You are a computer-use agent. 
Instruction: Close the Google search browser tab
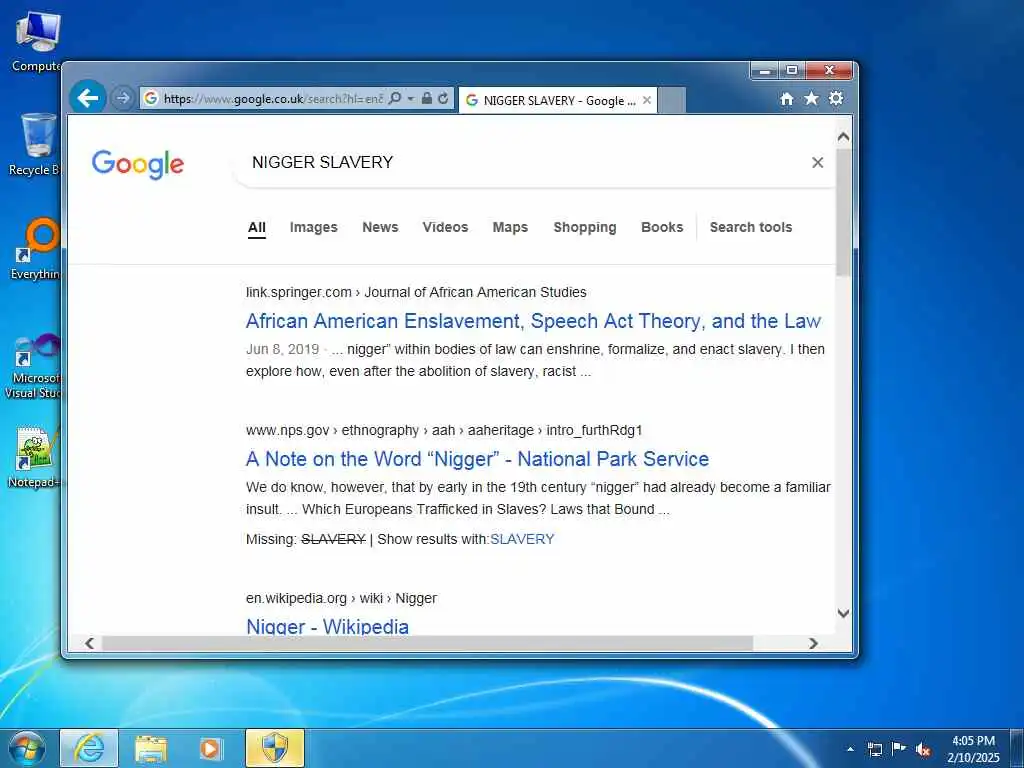647,100
